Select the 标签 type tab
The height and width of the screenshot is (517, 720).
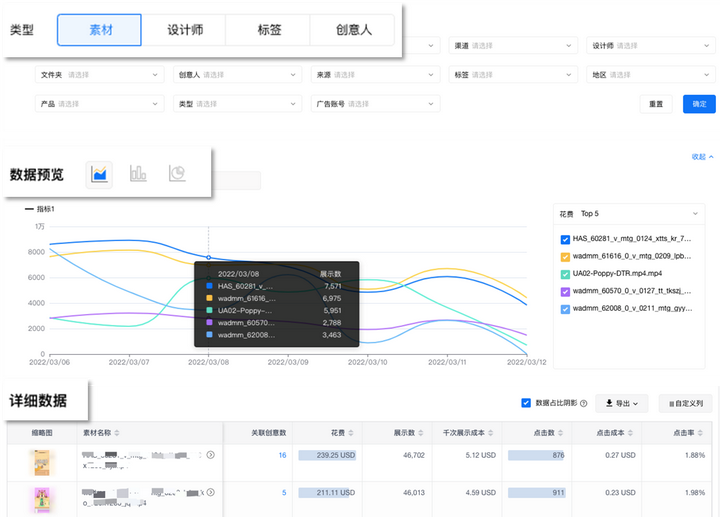click(268, 30)
